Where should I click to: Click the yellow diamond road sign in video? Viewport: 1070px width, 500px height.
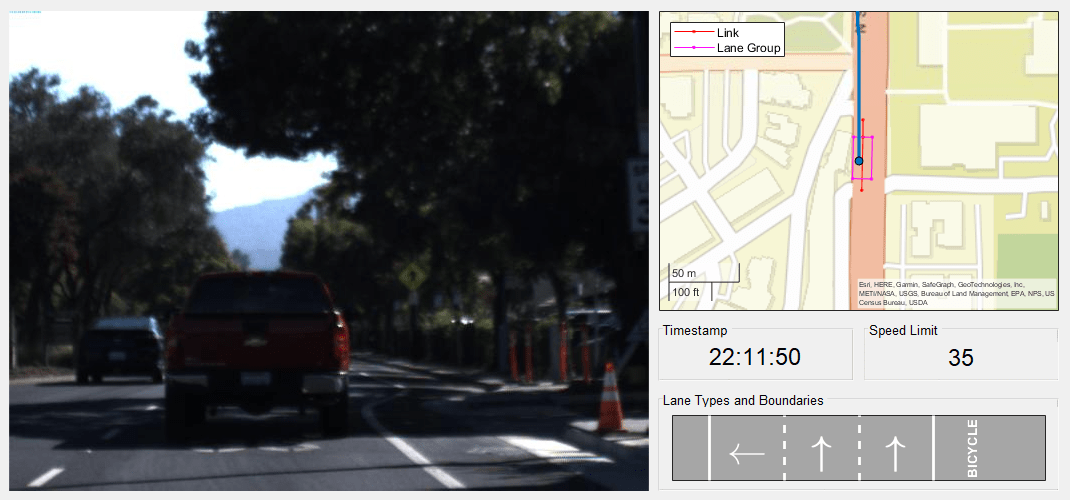tap(413, 276)
